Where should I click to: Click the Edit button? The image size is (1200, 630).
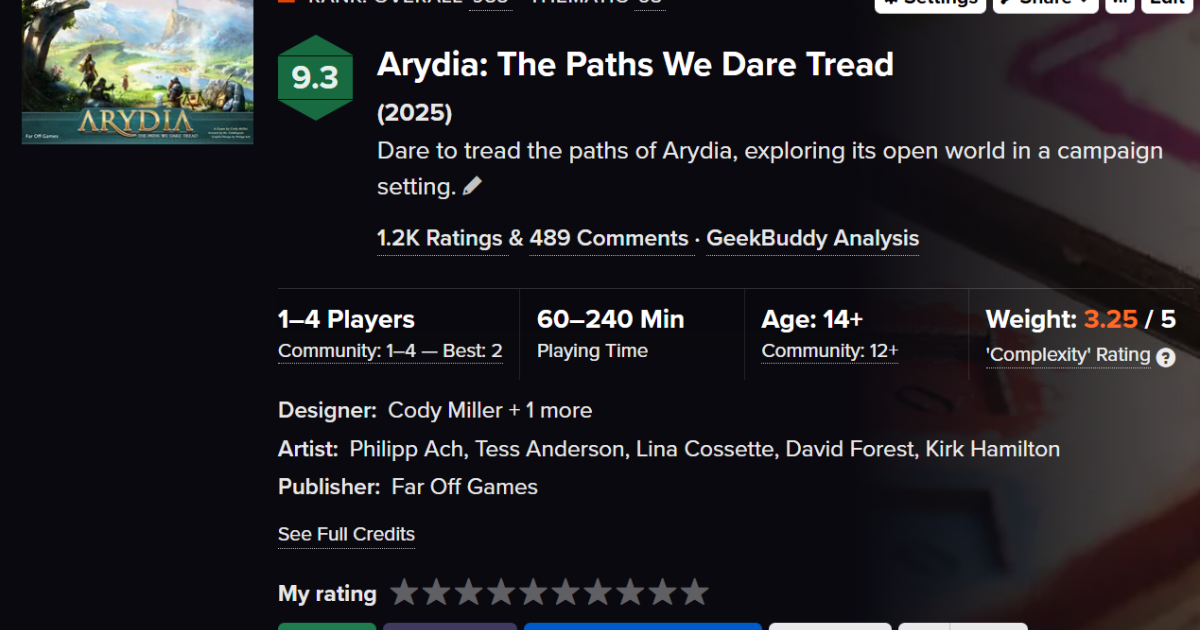pyautogui.click(x=1166, y=3)
